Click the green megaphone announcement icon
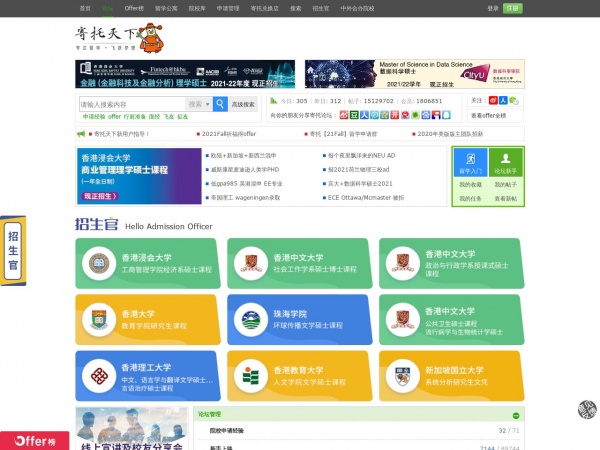Image resolution: width=600 pixels, height=450 pixels. click(x=81, y=134)
